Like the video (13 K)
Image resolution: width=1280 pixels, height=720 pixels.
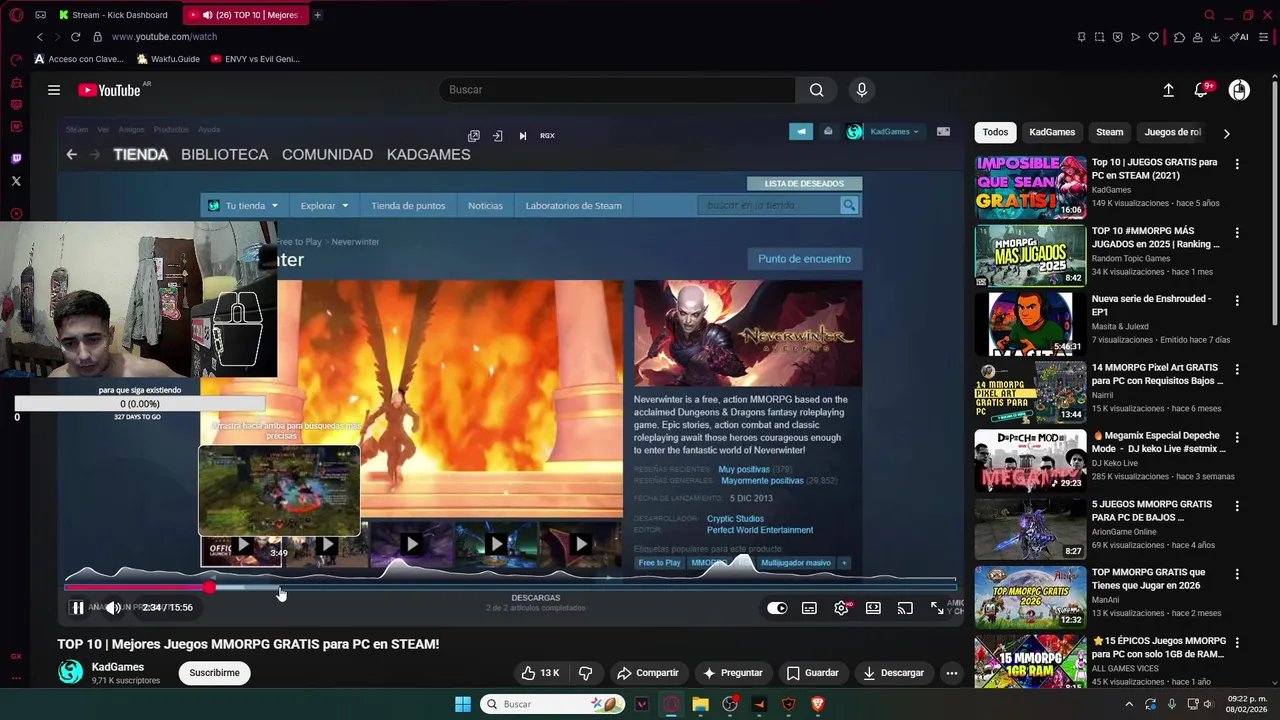point(540,673)
